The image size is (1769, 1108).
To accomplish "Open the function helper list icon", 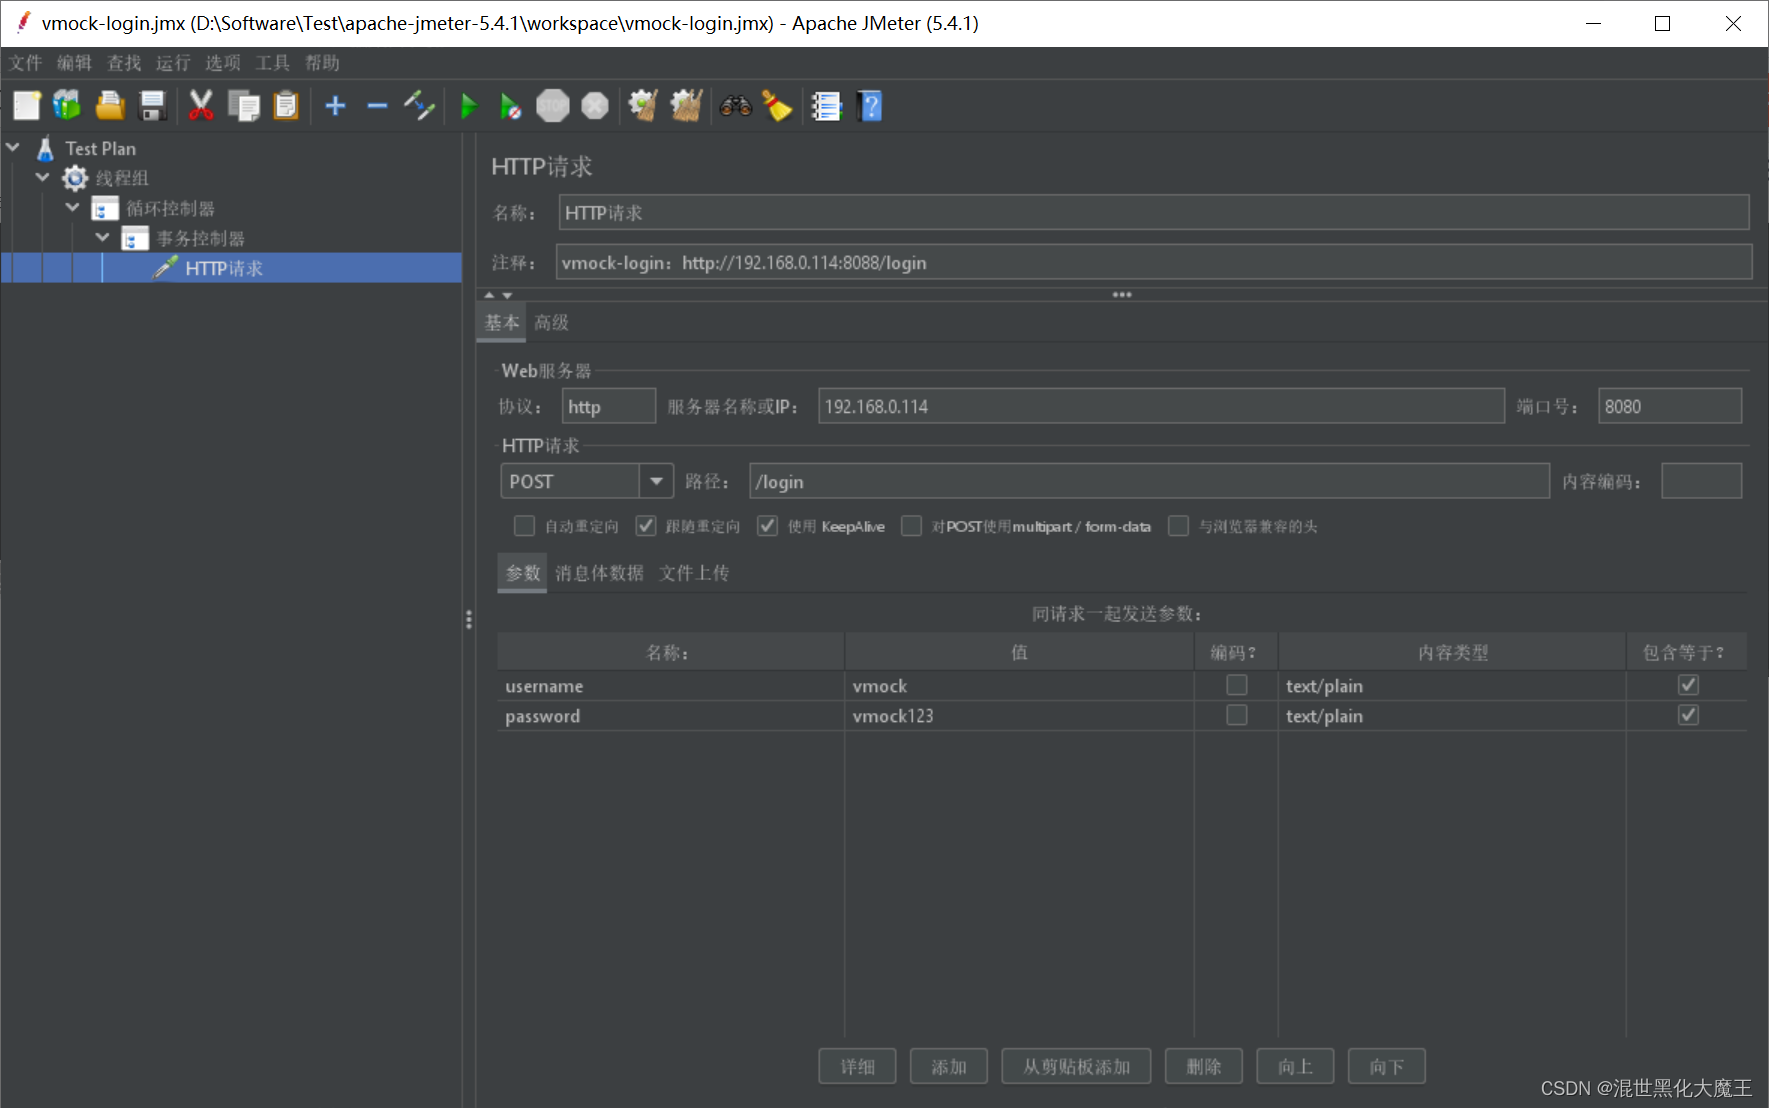I will [x=826, y=105].
